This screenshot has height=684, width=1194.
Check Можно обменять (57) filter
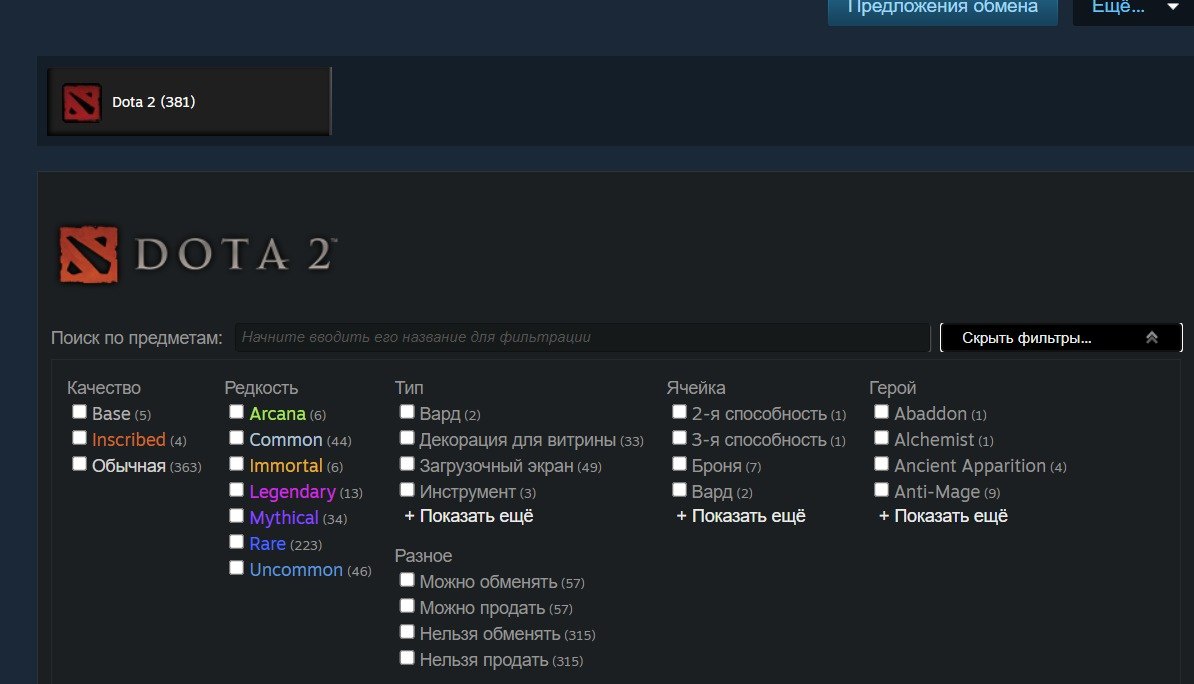[x=407, y=580]
